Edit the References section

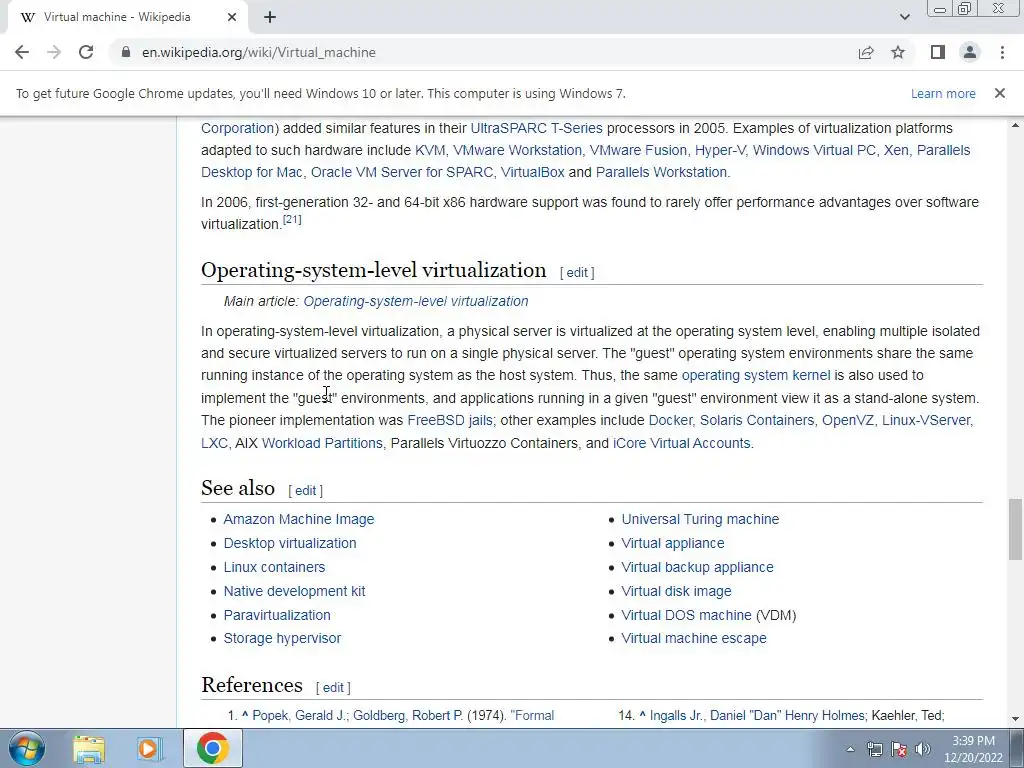(x=332, y=688)
